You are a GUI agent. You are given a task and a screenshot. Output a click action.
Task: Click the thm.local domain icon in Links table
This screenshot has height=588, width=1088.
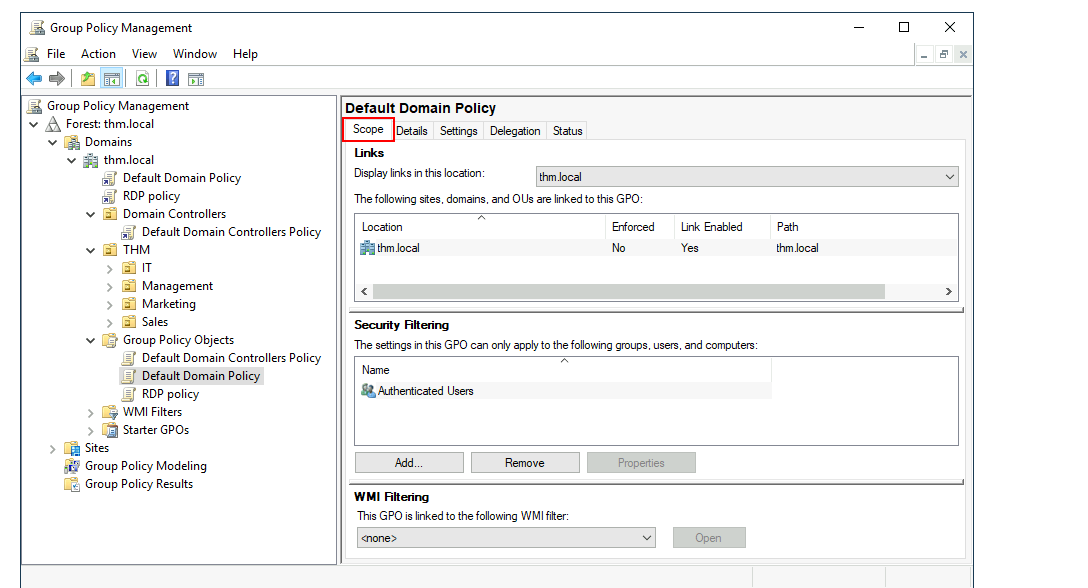coord(368,248)
